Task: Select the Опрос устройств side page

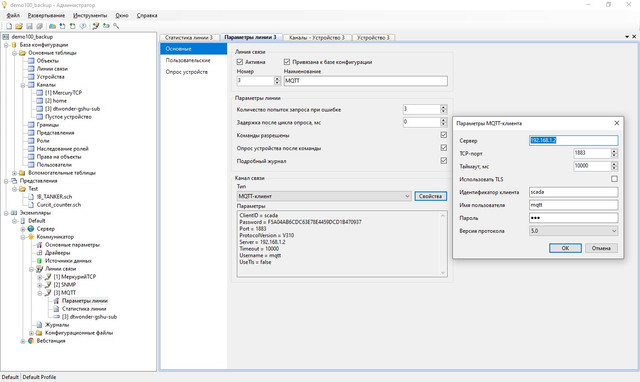Action: pos(193,72)
